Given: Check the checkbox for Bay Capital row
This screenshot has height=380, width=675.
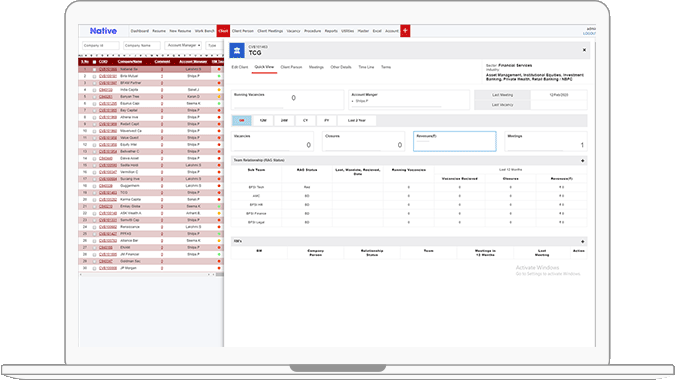Looking at the screenshot, I should (94, 111).
